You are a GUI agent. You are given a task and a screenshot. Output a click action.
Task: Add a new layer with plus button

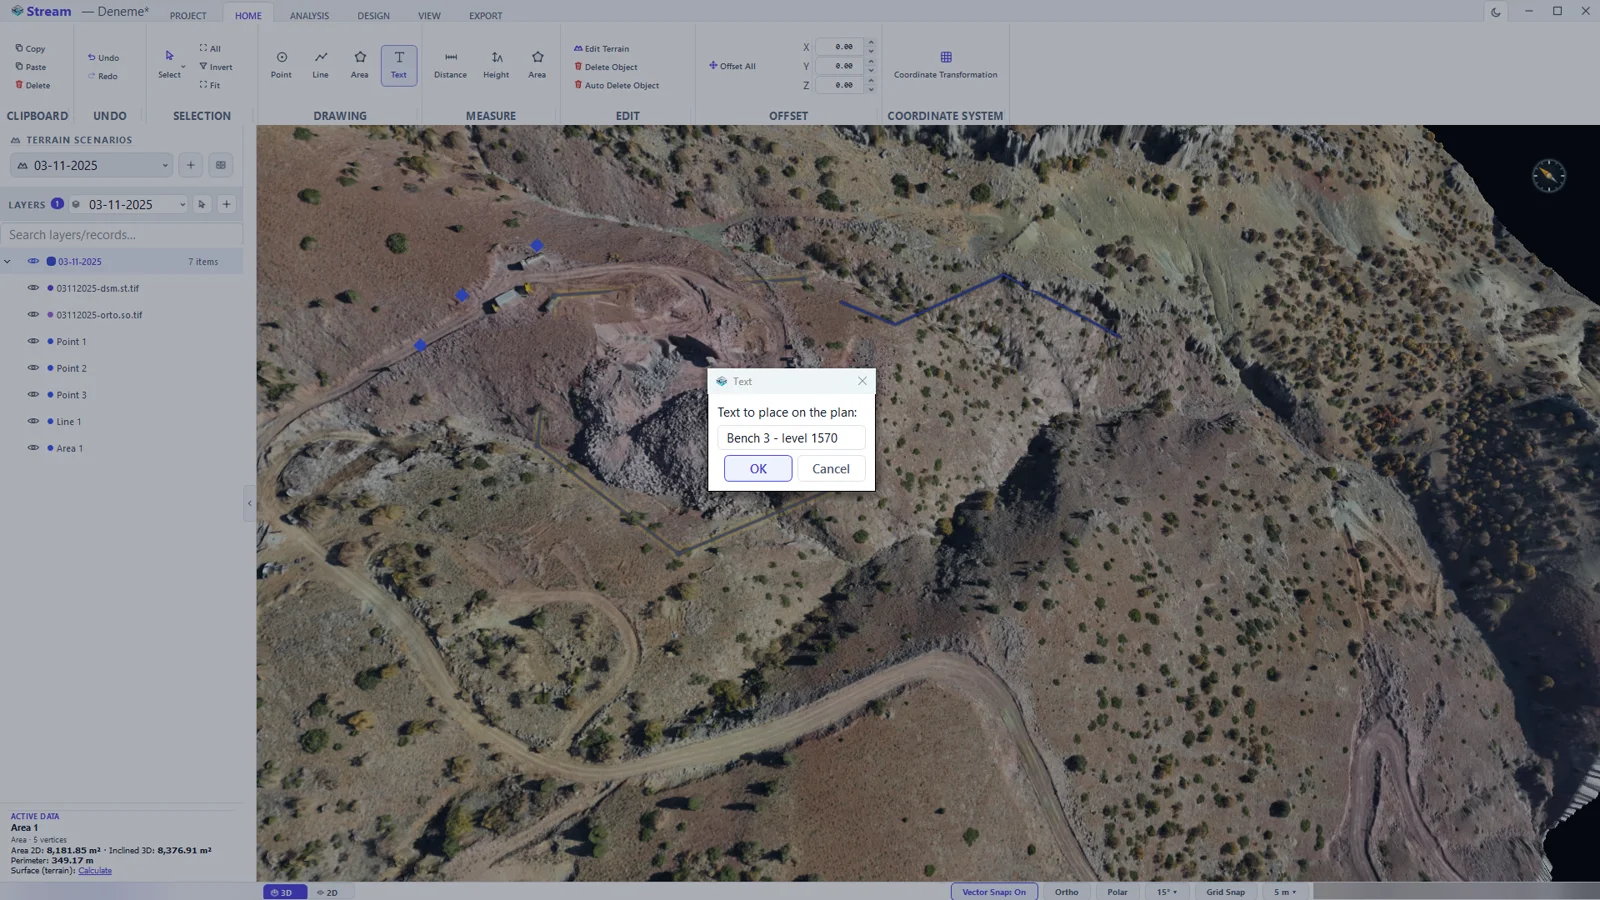[227, 204]
